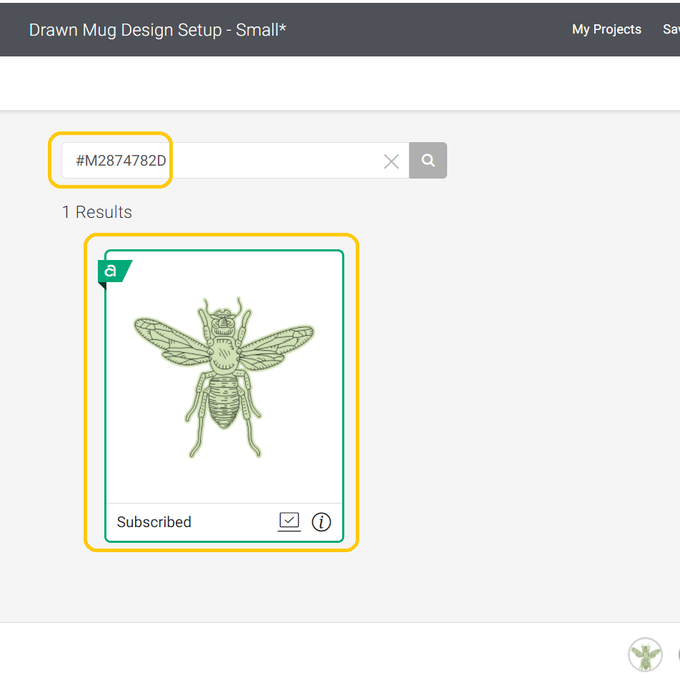Click the selected checkmark icon on card
The height and width of the screenshot is (680, 680).
(289, 522)
